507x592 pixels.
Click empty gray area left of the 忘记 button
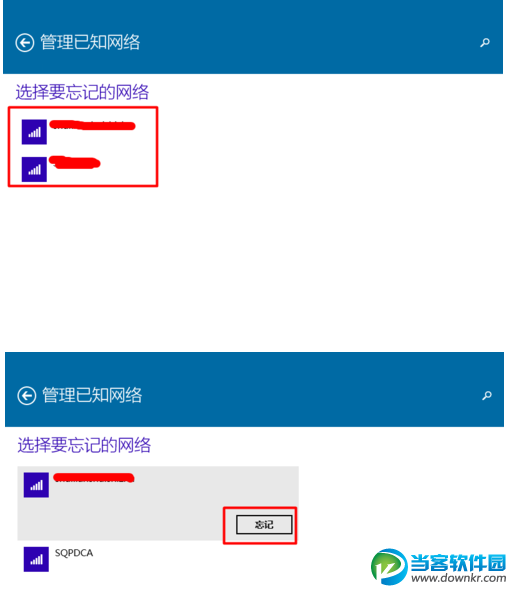(121, 523)
